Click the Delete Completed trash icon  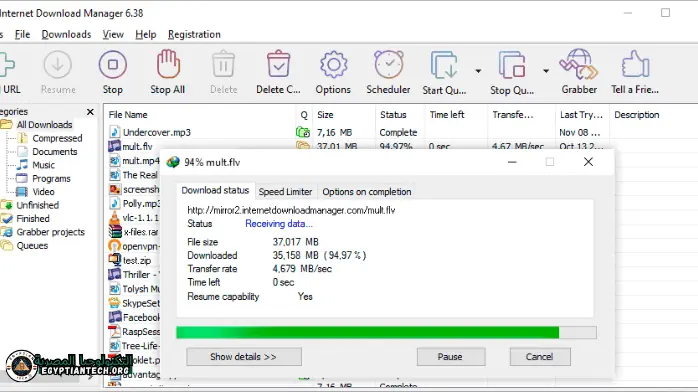pyautogui.click(x=279, y=65)
